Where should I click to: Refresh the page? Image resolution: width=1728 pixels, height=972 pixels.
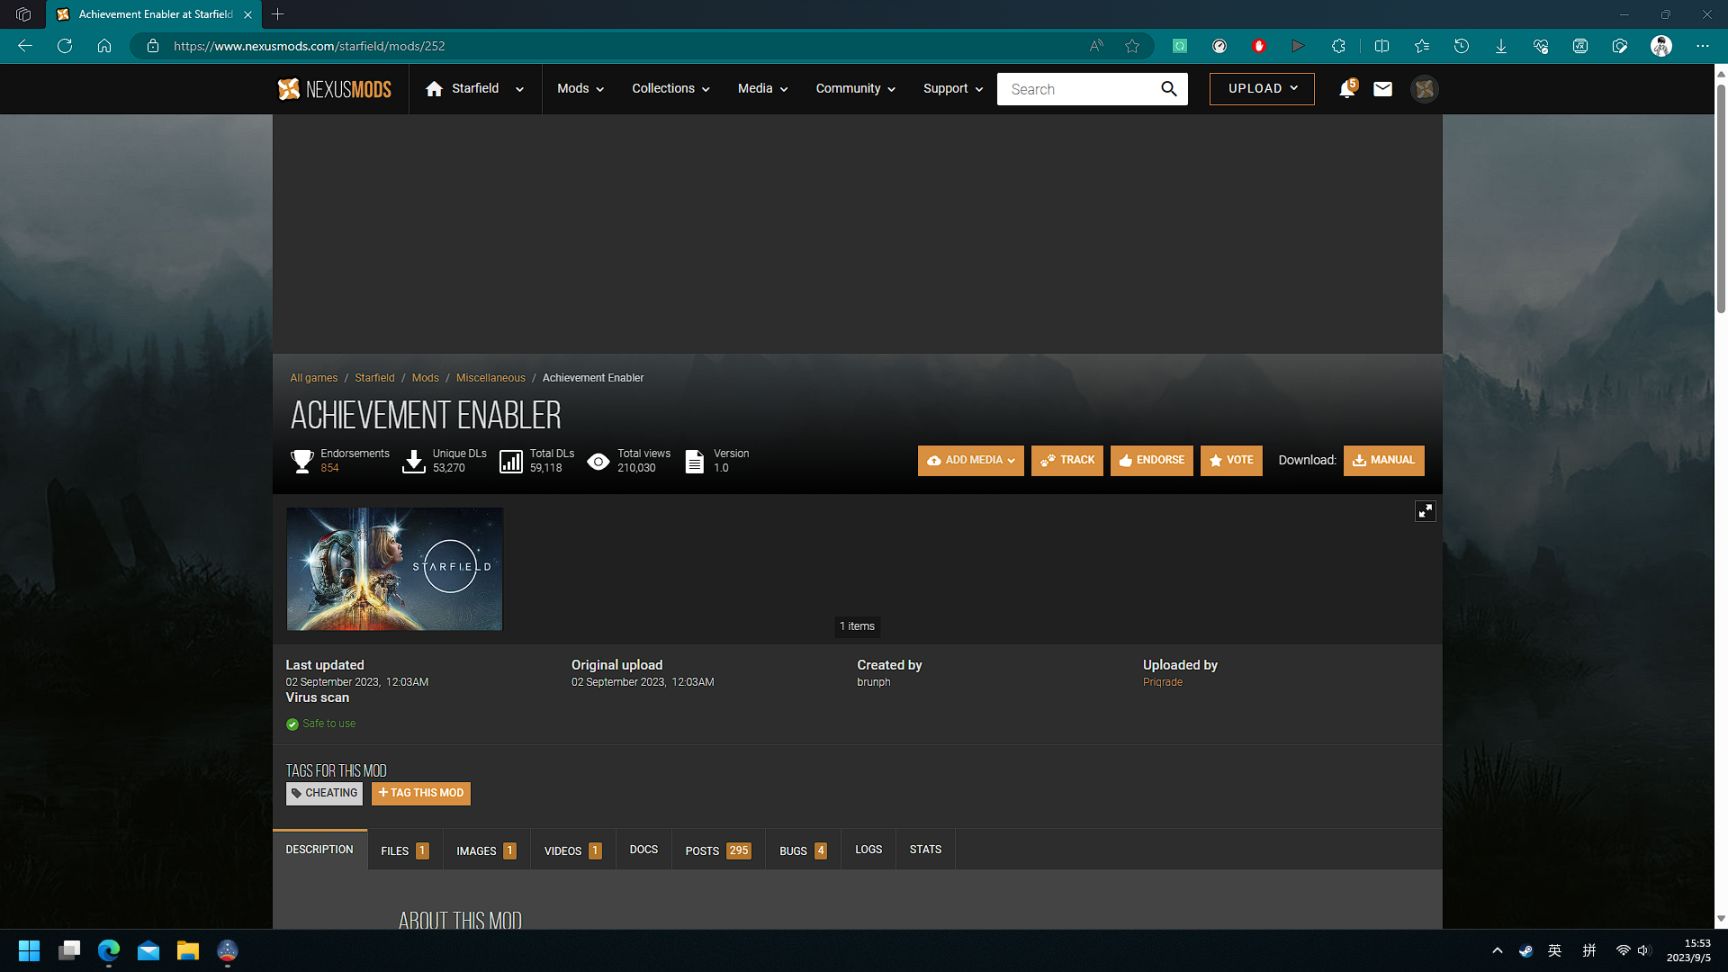coord(65,46)
